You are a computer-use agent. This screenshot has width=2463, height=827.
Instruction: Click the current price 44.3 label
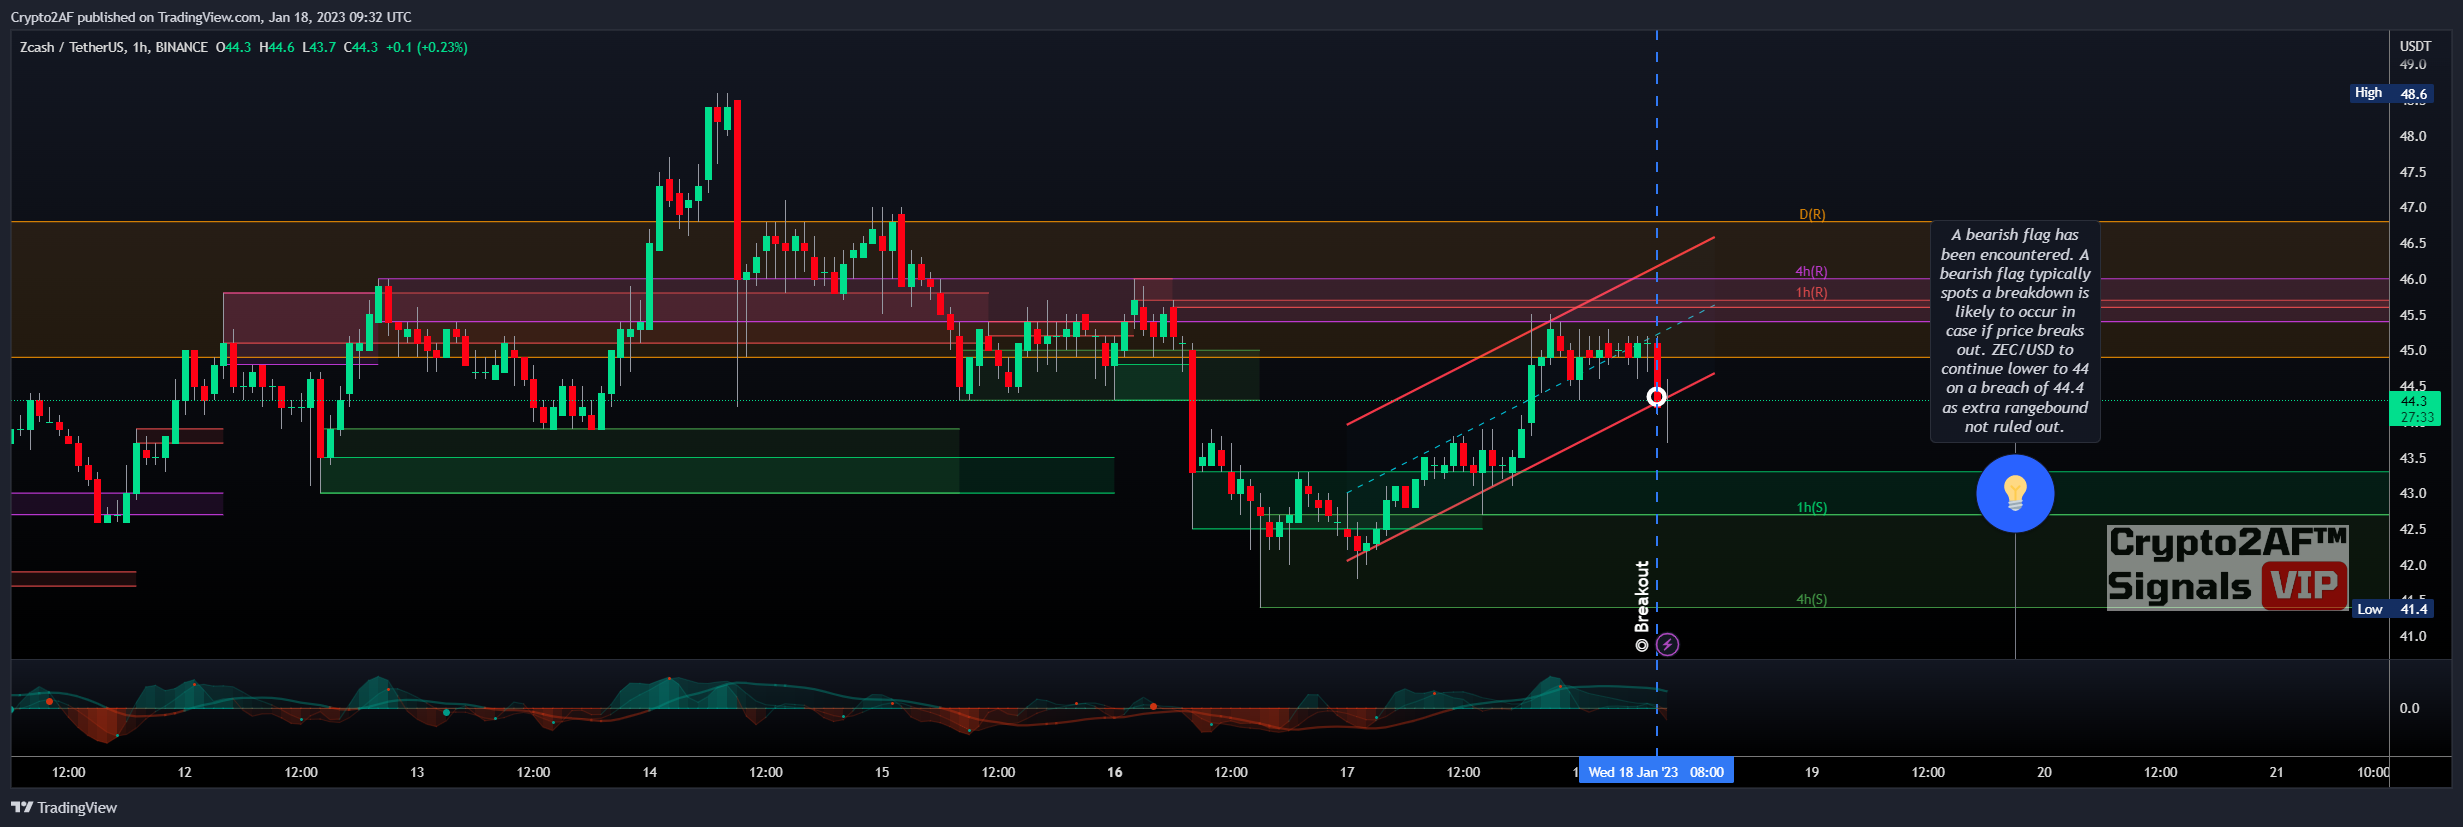(2414, 409)
